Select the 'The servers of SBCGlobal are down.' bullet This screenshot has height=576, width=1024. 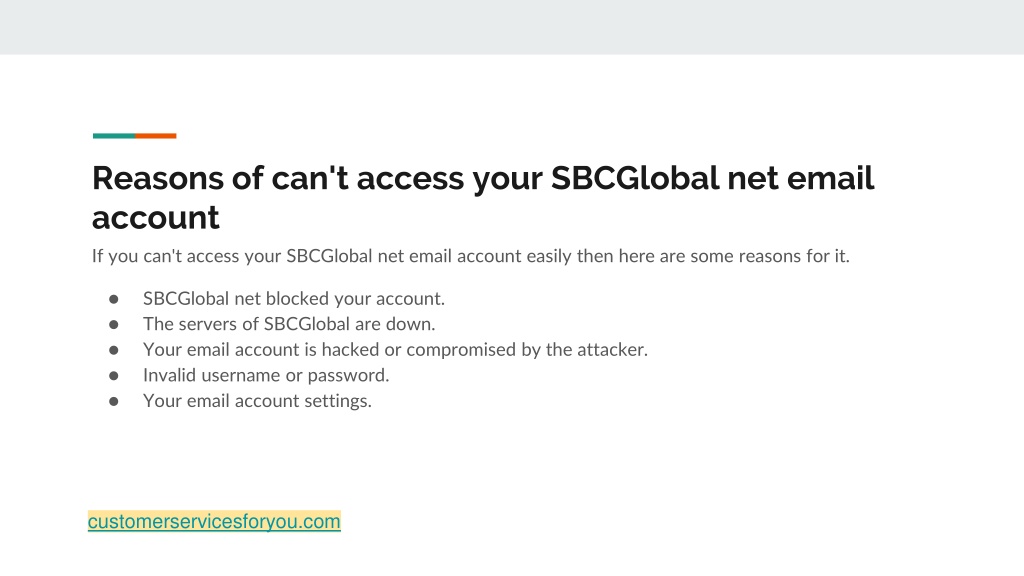click(x=289, y=324)
